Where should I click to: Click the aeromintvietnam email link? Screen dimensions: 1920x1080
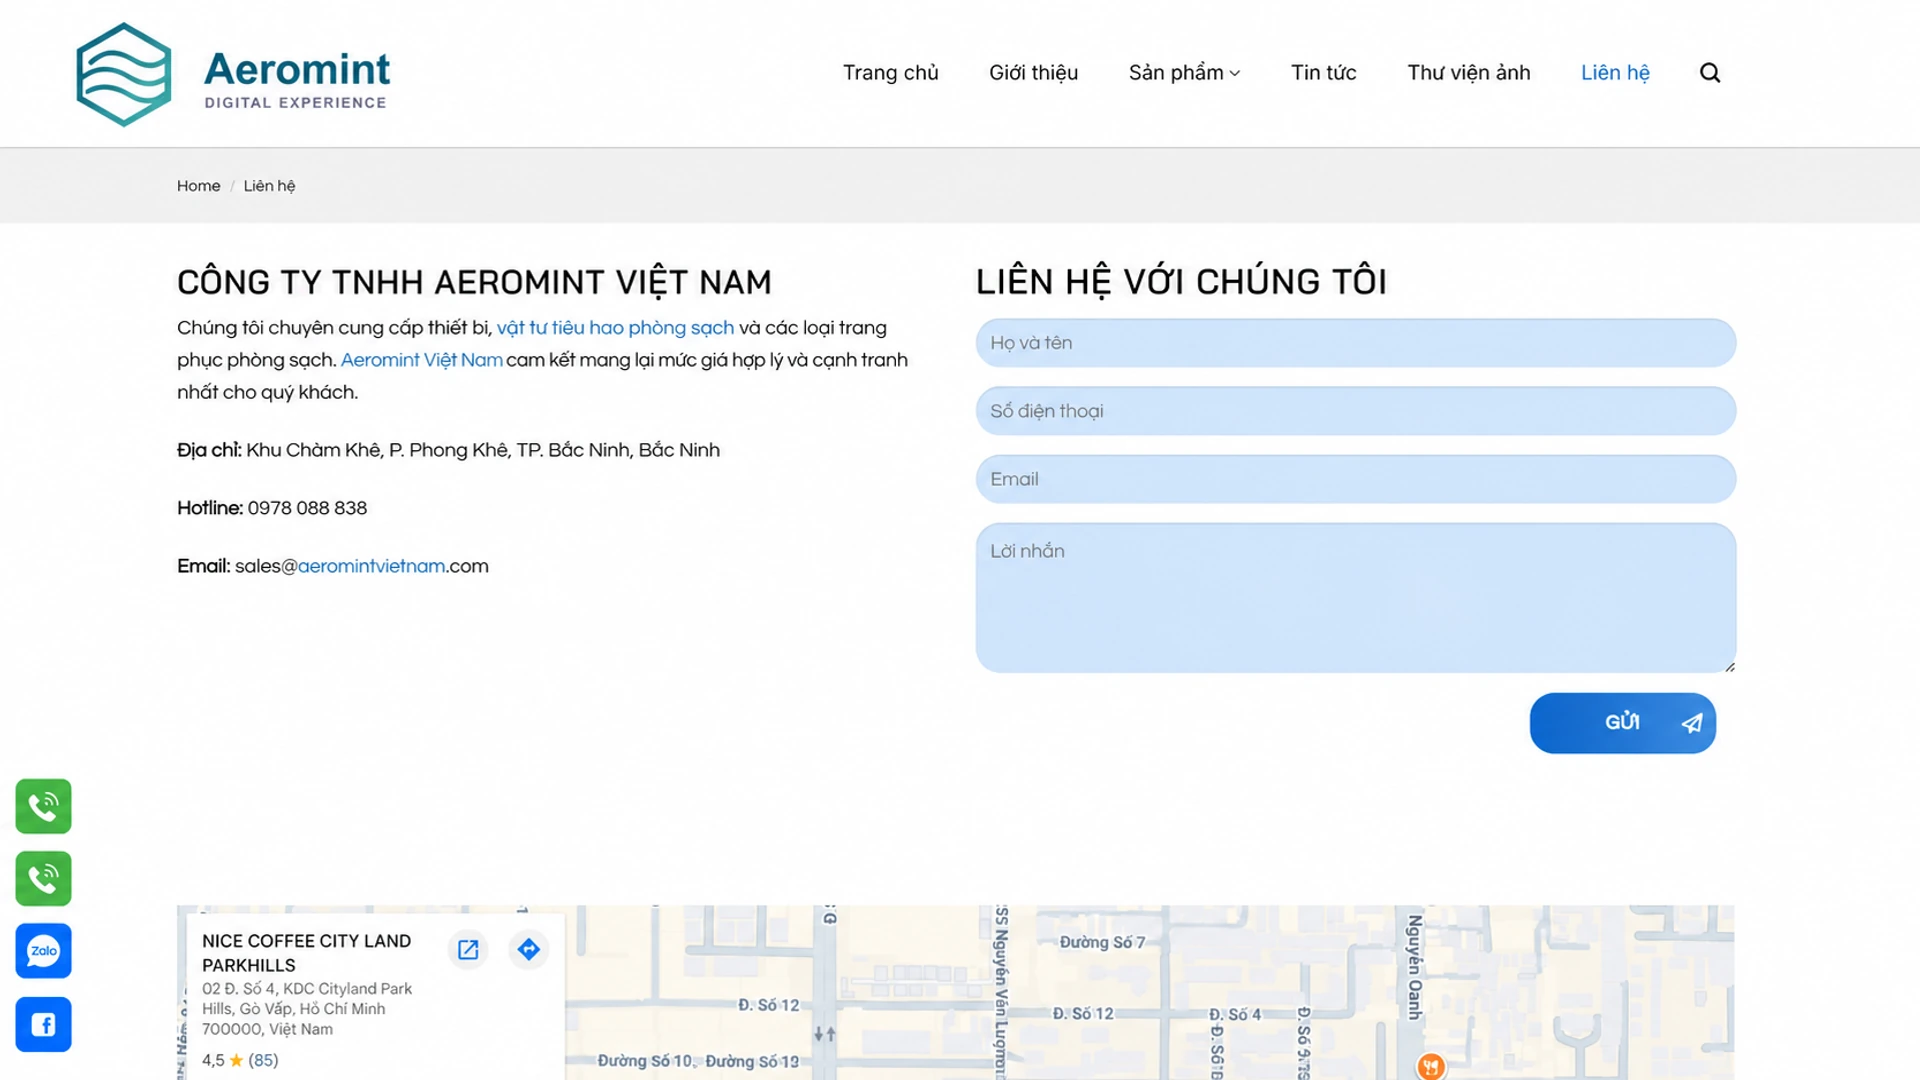click(x=371, y=566)
